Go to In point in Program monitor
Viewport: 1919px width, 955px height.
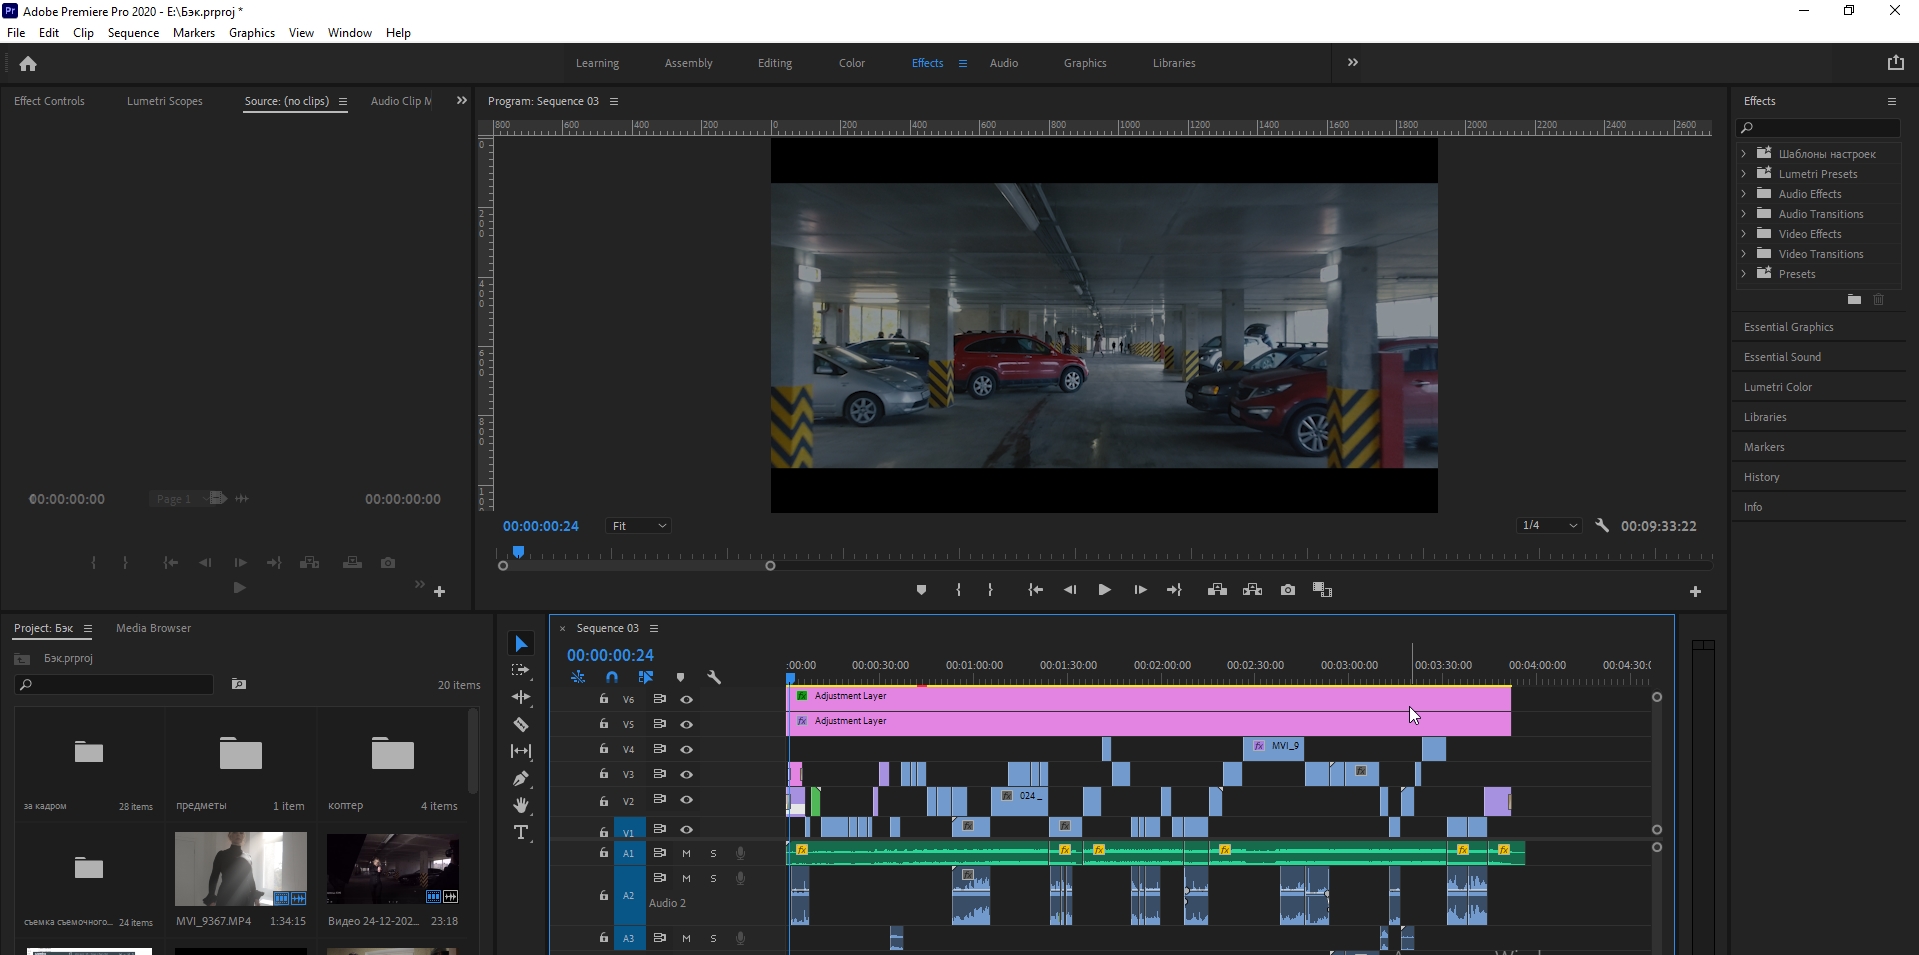[1035, 590]
